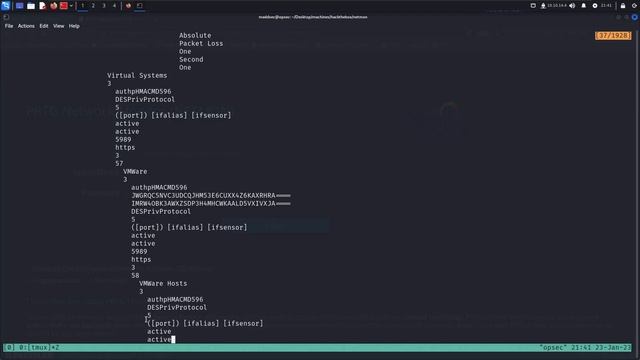
Task: Click the blue show desktop icon in the panel
Action: [x=19, y=6]
